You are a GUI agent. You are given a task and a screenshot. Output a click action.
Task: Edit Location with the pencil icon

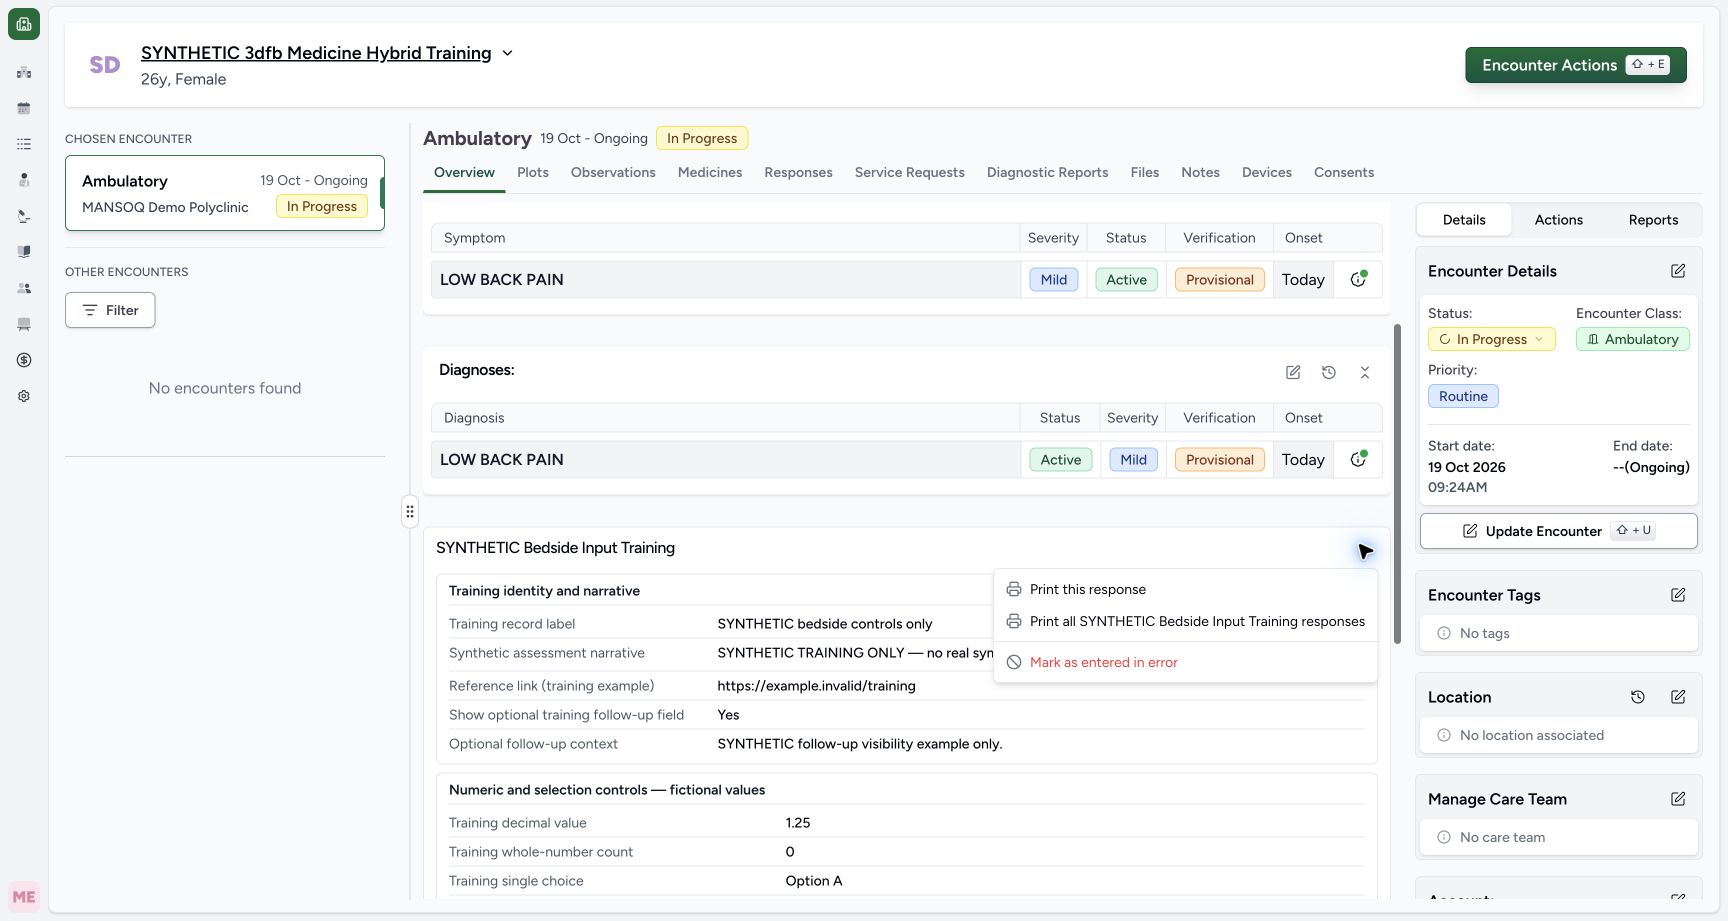(1678, 697)
